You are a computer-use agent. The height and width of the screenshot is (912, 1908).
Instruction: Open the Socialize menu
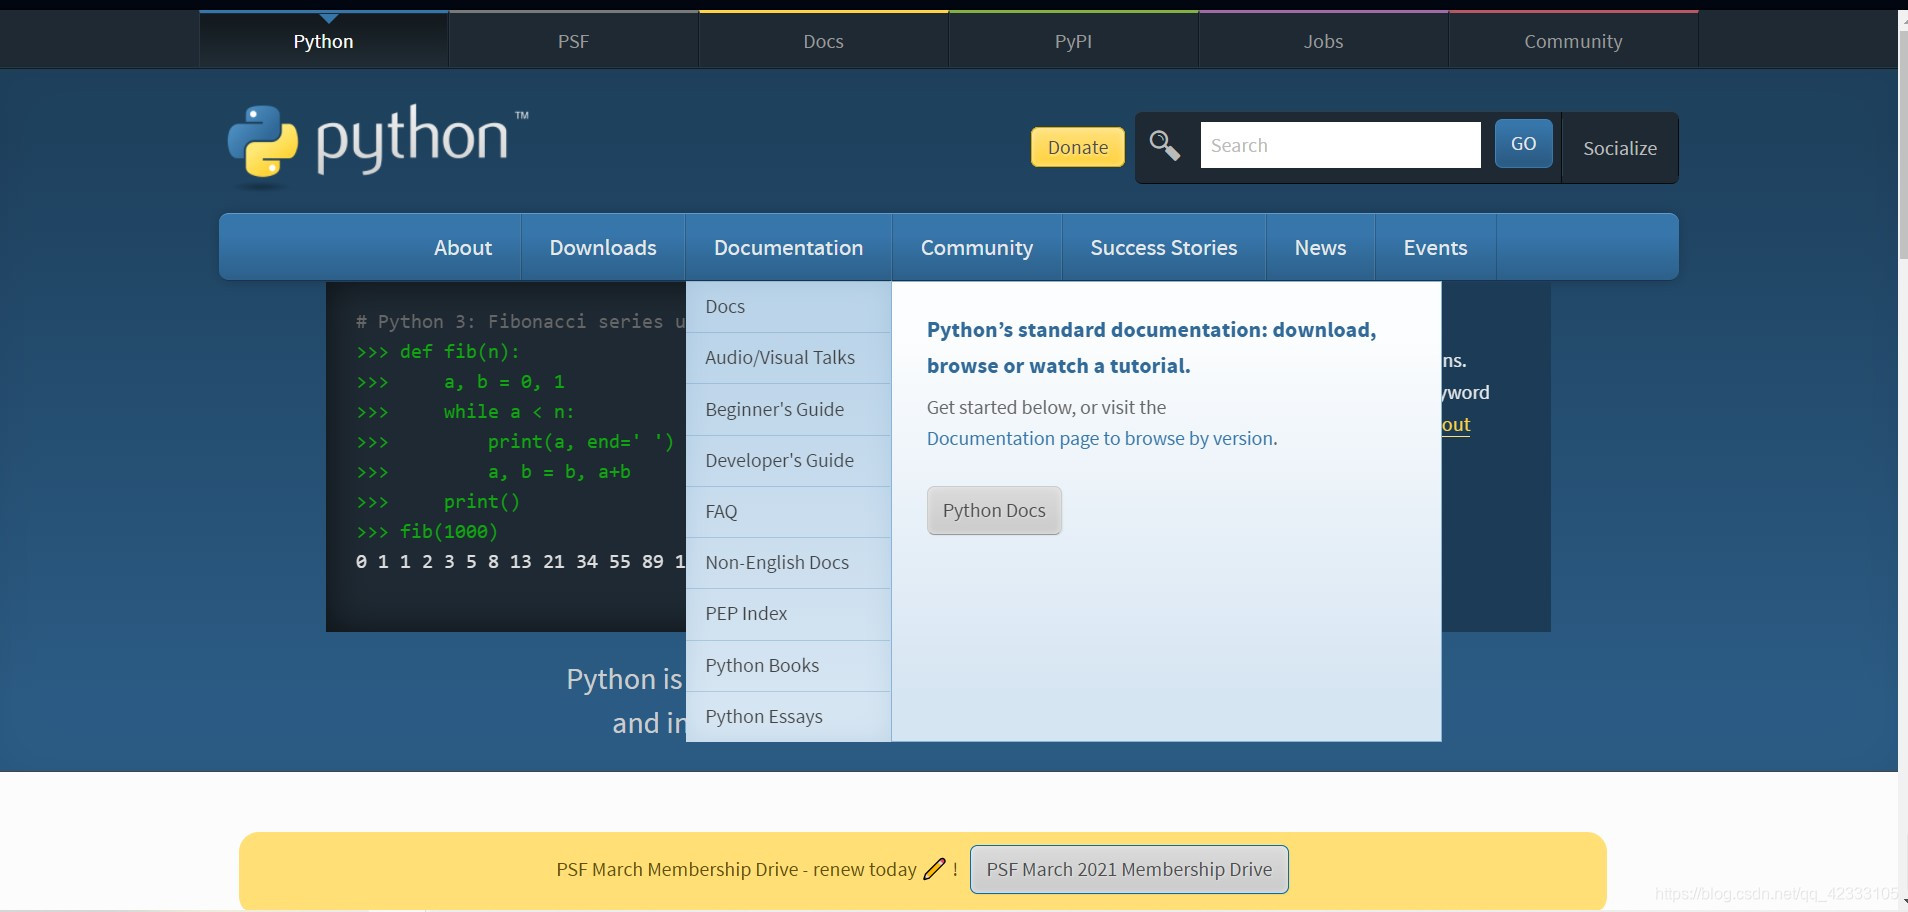(1620, 148)
